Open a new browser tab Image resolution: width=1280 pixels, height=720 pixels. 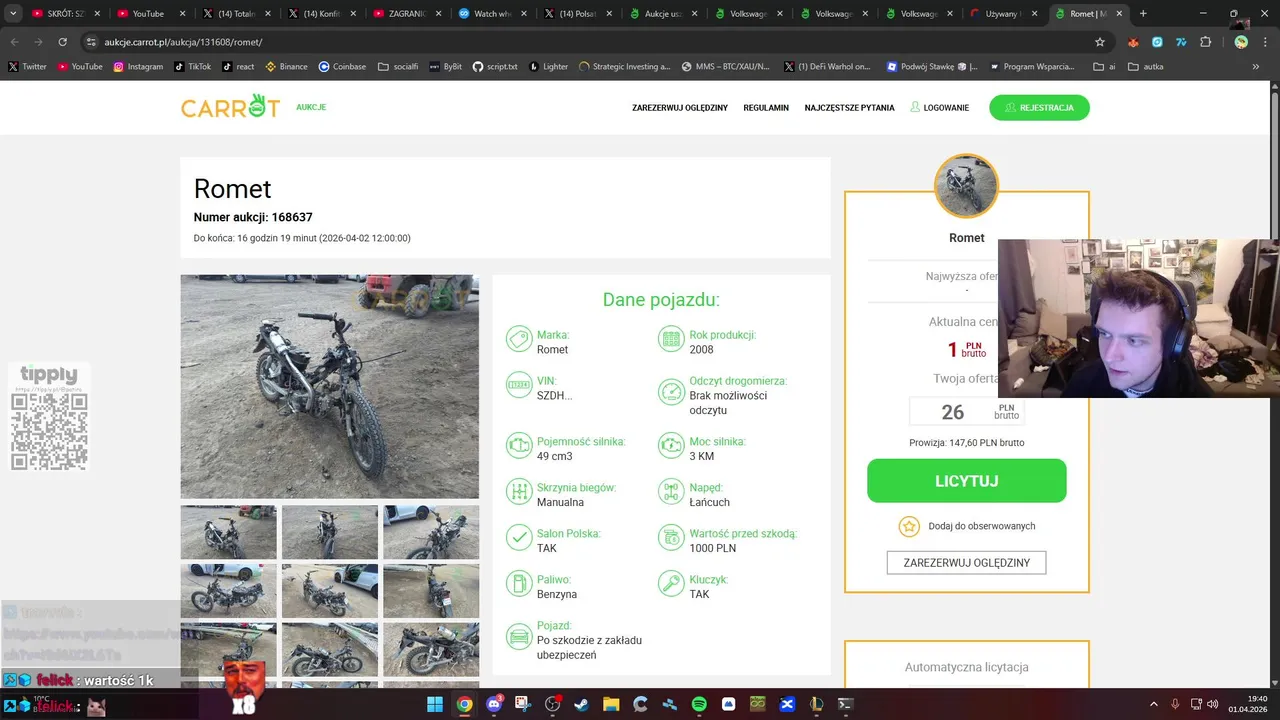(1143, 14)
